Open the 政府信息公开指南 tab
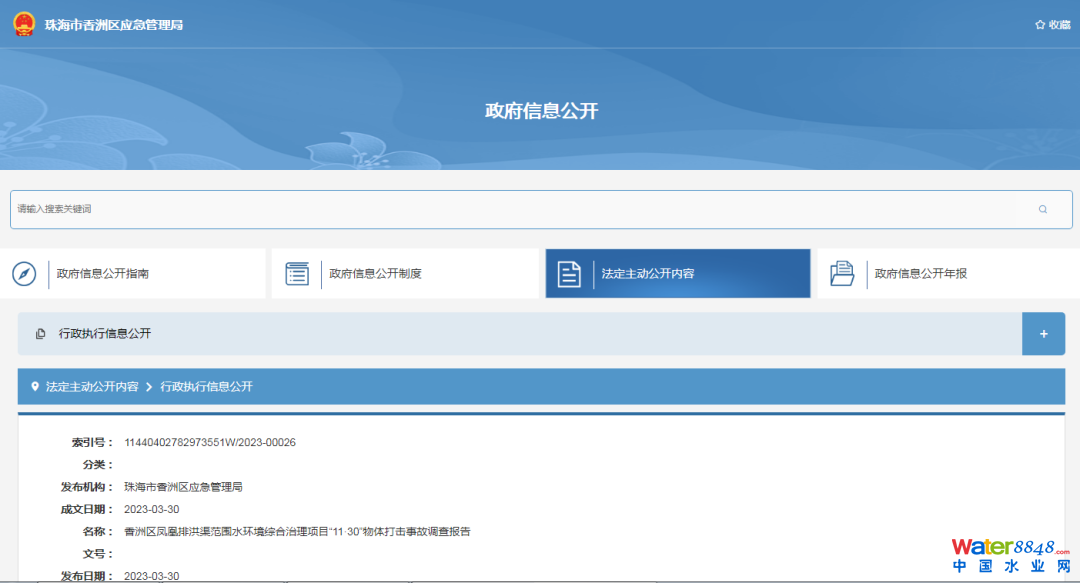 103,274
